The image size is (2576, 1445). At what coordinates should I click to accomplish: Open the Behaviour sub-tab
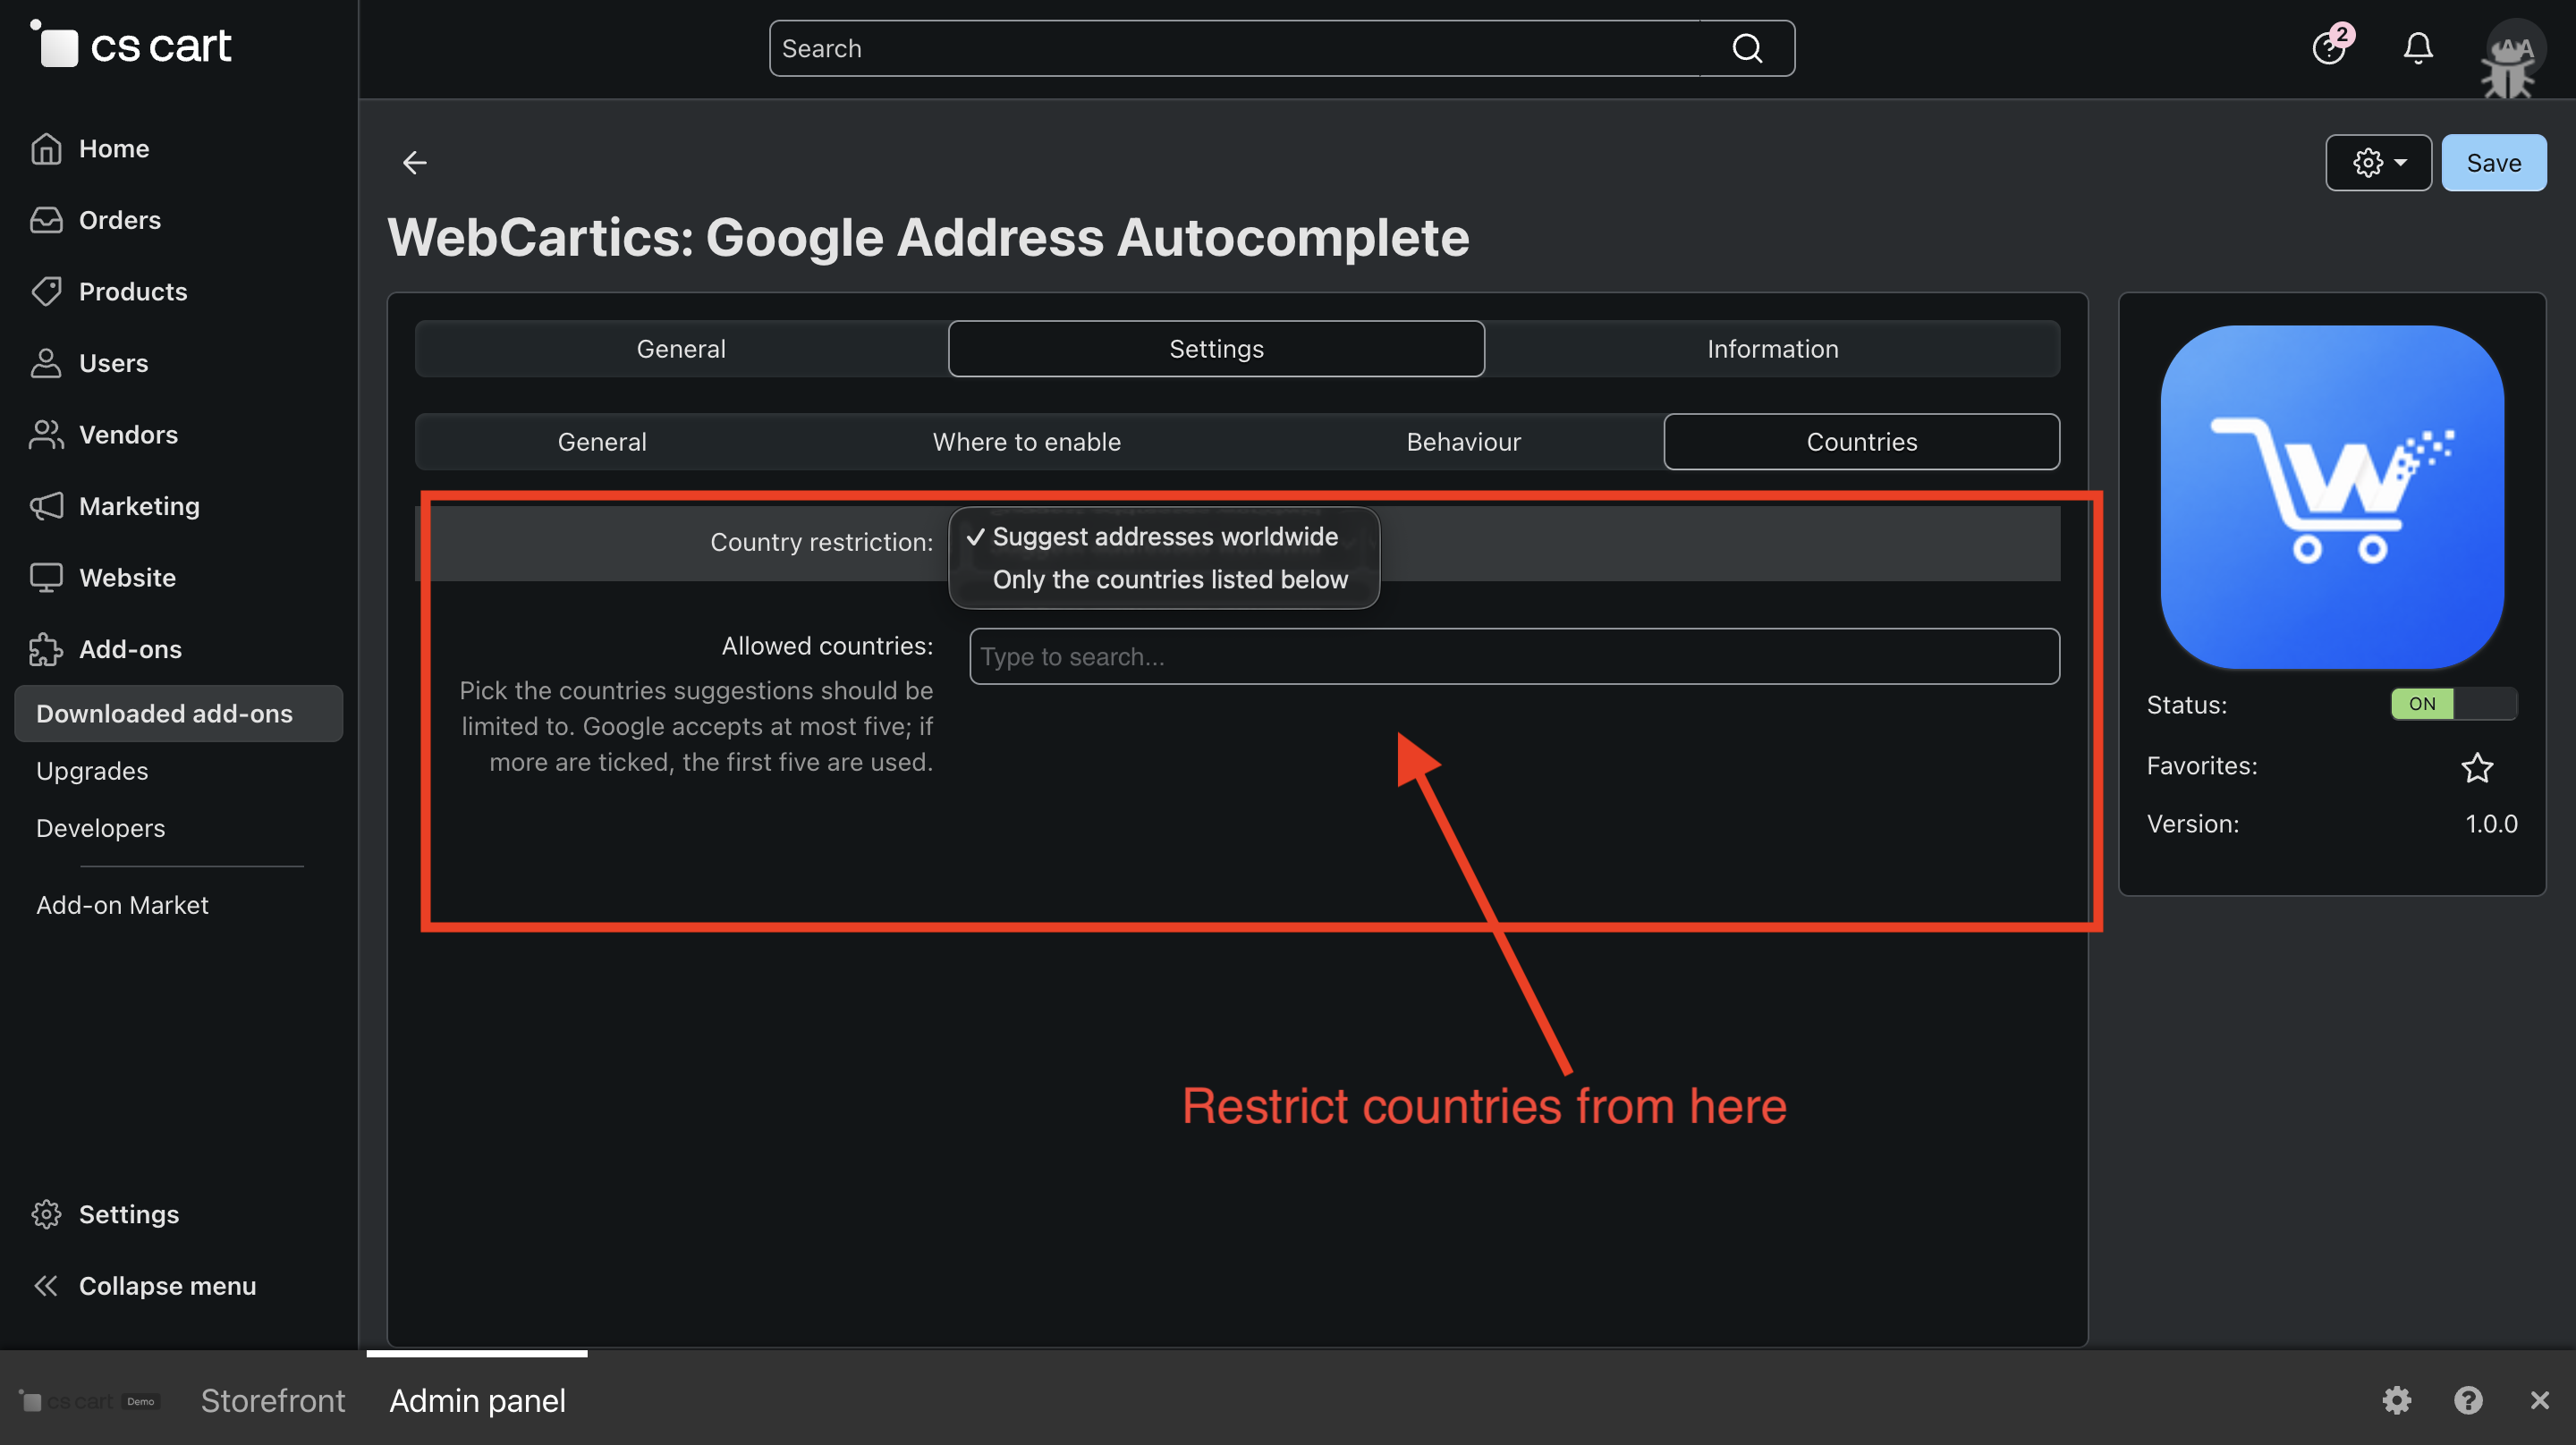click(1463, 441)
